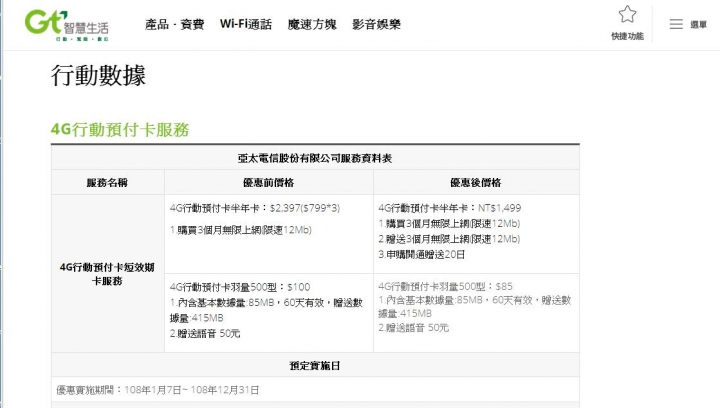Open the 影音娛樂 menu

[377, 24]
